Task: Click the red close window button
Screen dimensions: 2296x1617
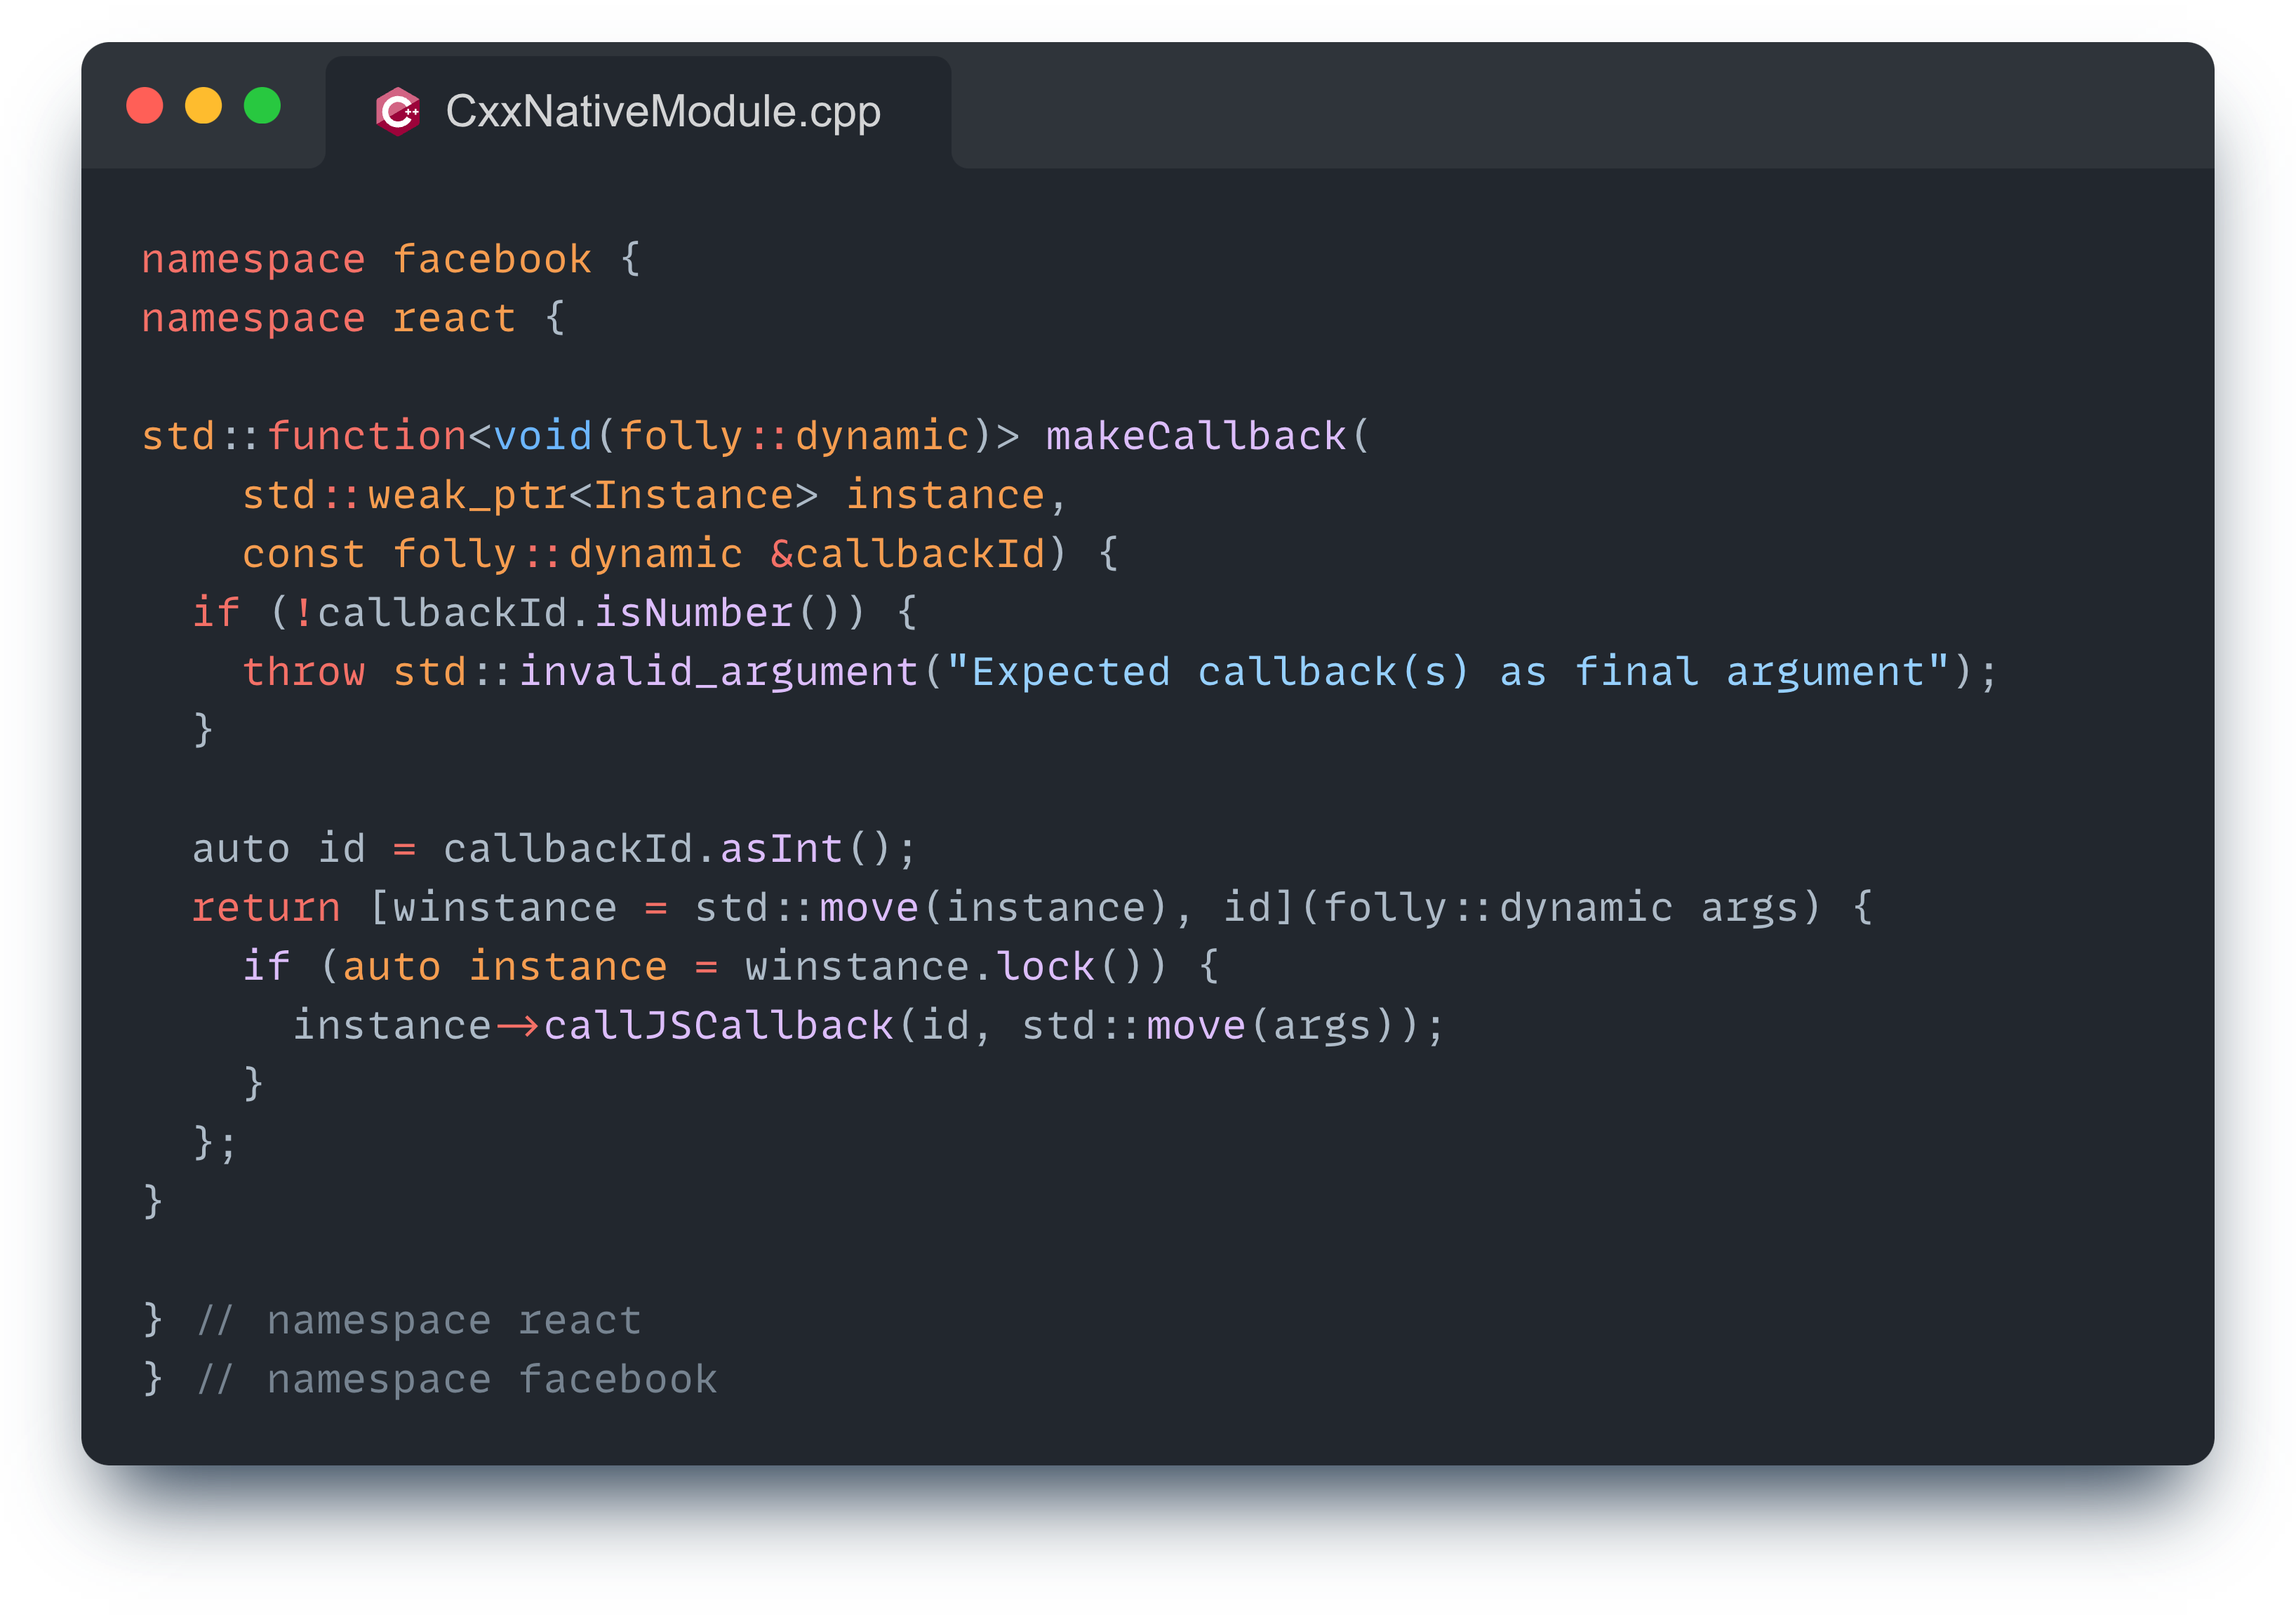Action: pos(145,106)
